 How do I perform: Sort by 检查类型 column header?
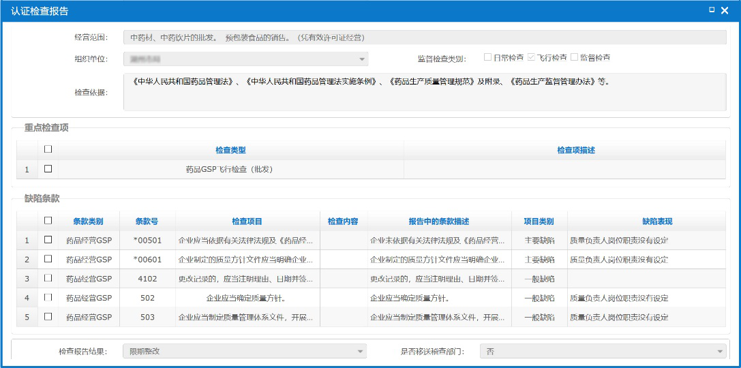click(x=231, y=150)
